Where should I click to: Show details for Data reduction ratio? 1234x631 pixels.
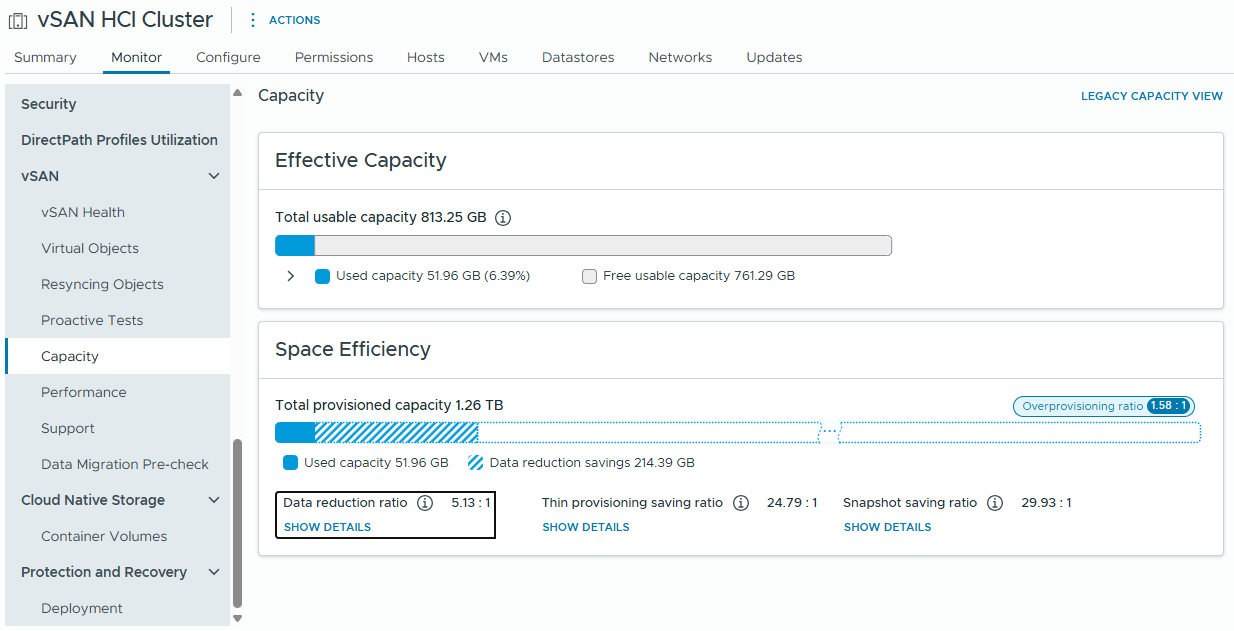pyautogui.click(x=327, y=527)
